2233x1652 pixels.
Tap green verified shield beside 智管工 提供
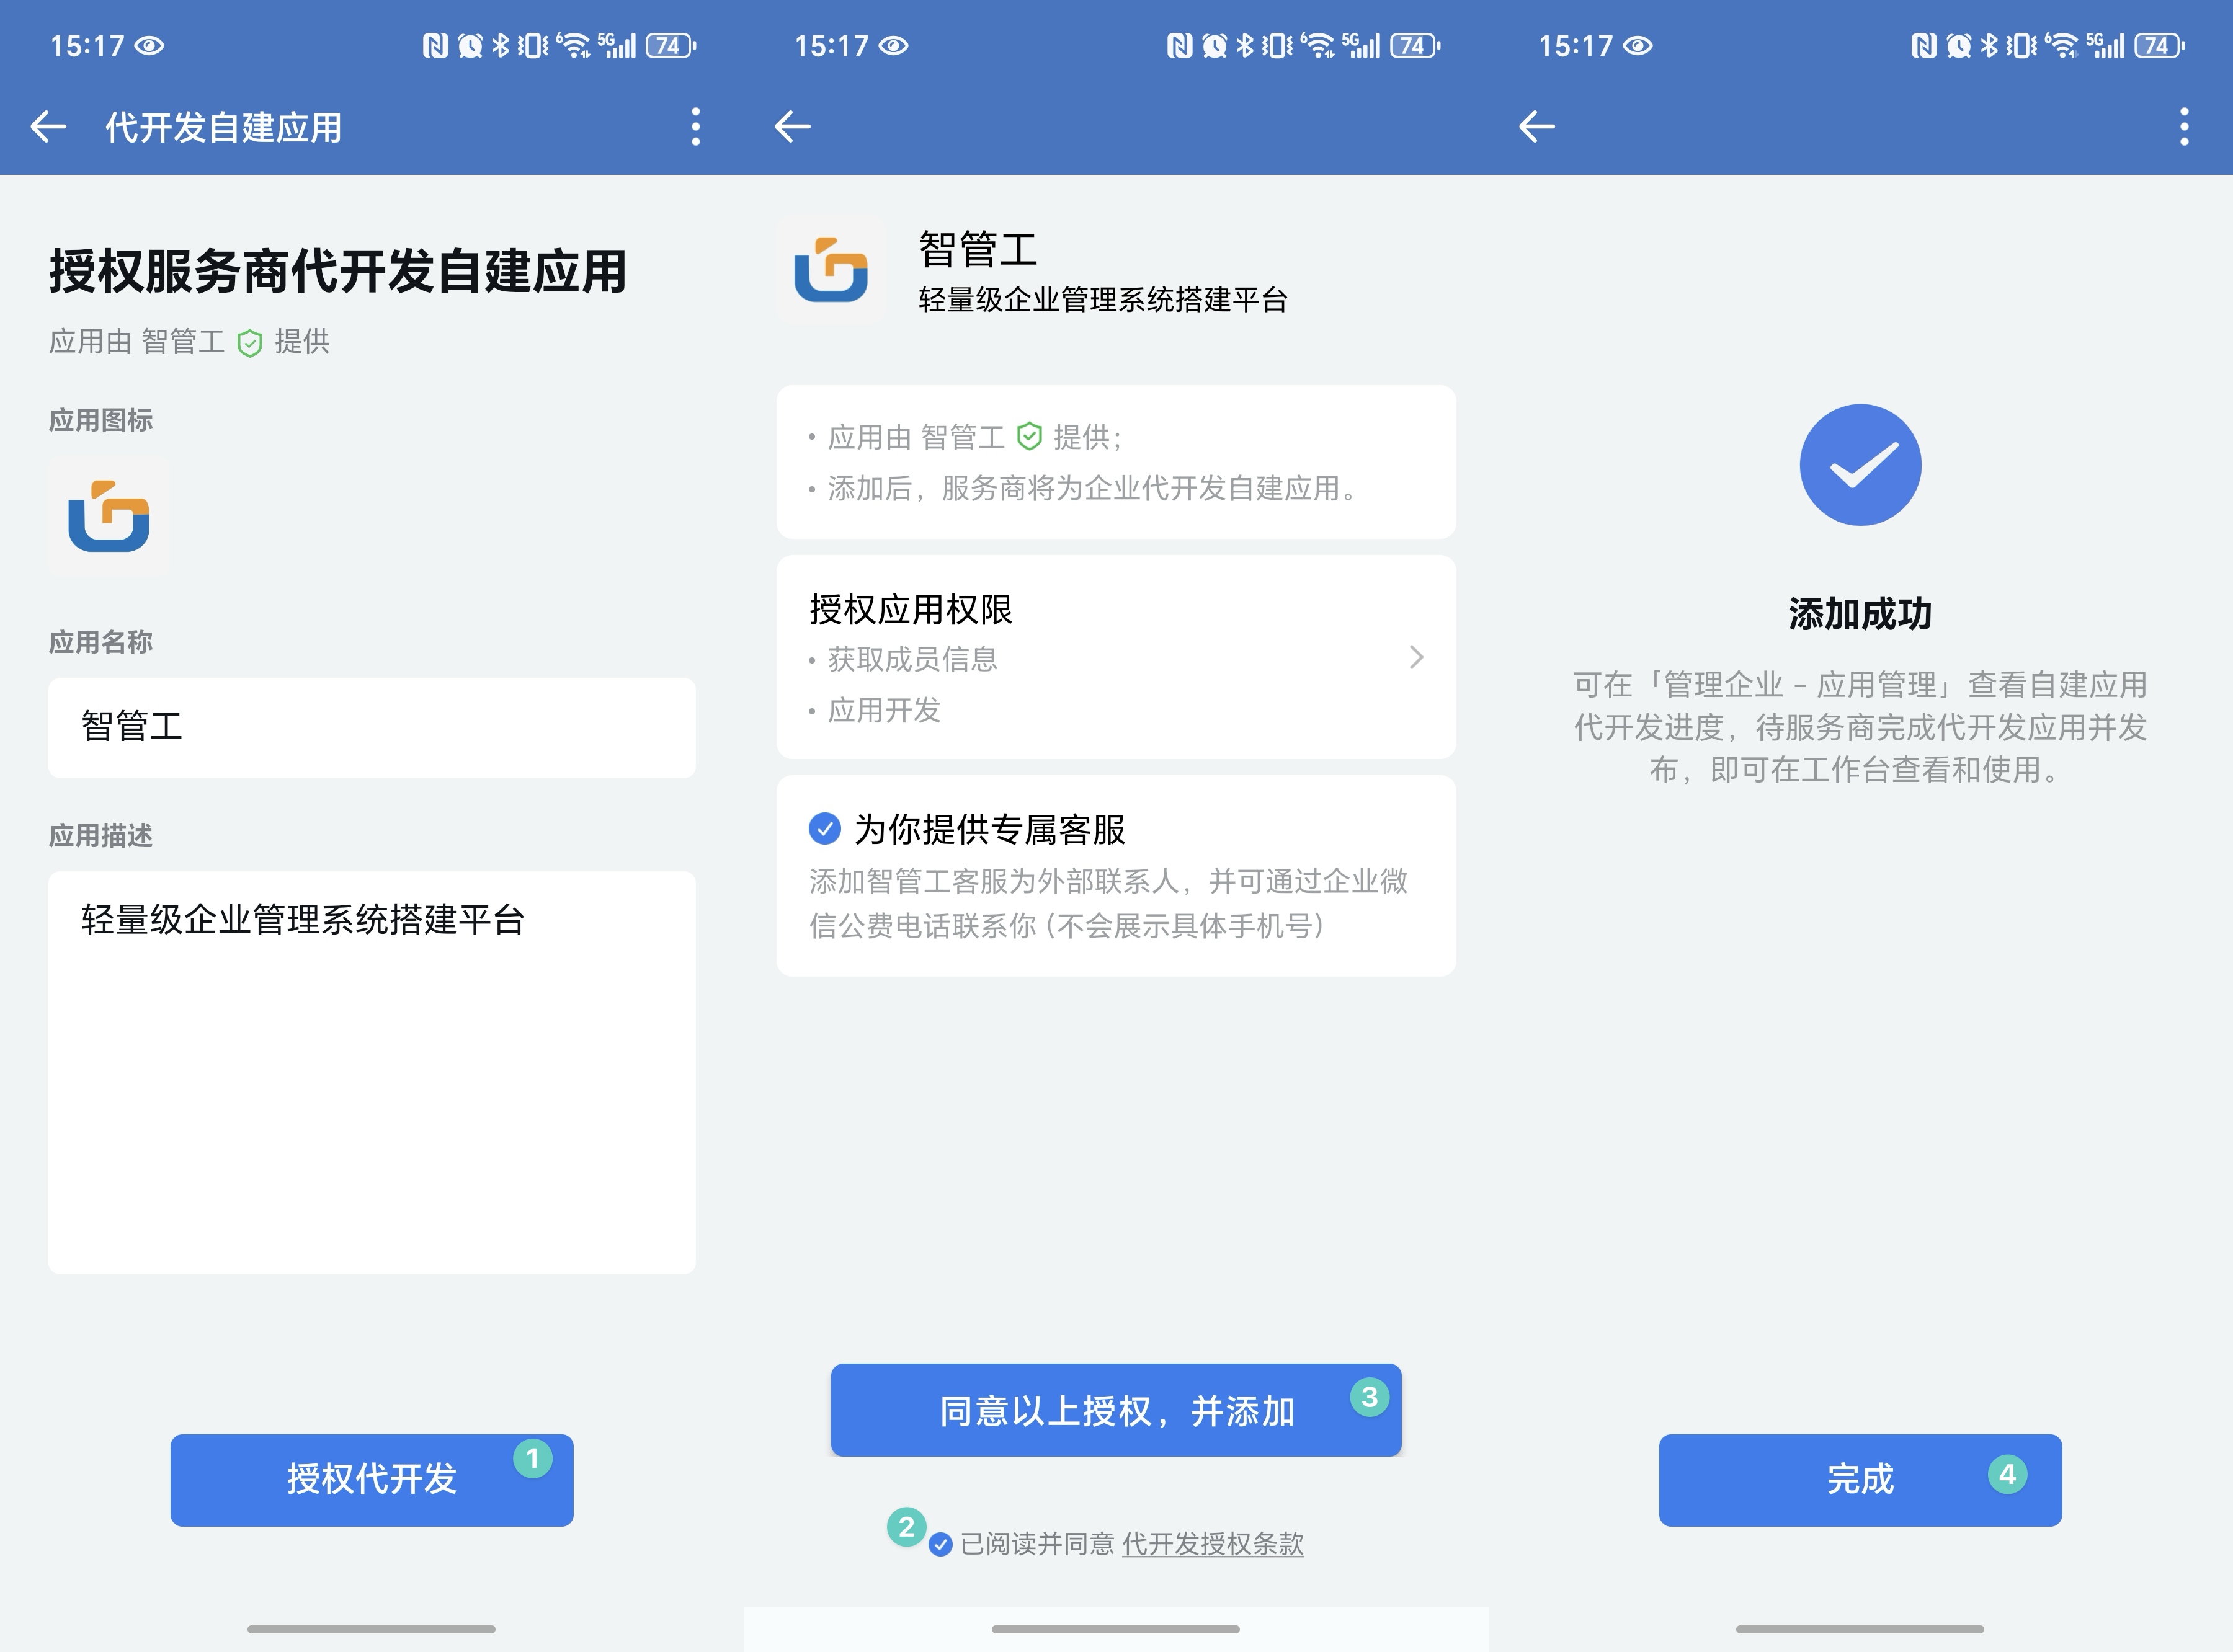point(249,343)
